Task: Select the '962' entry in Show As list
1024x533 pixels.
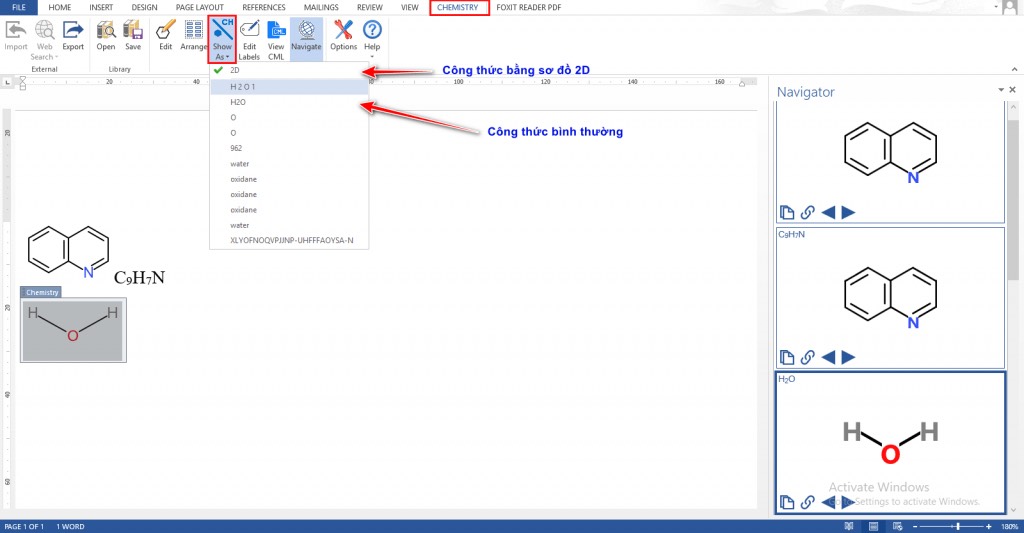Action: (289, 148)
